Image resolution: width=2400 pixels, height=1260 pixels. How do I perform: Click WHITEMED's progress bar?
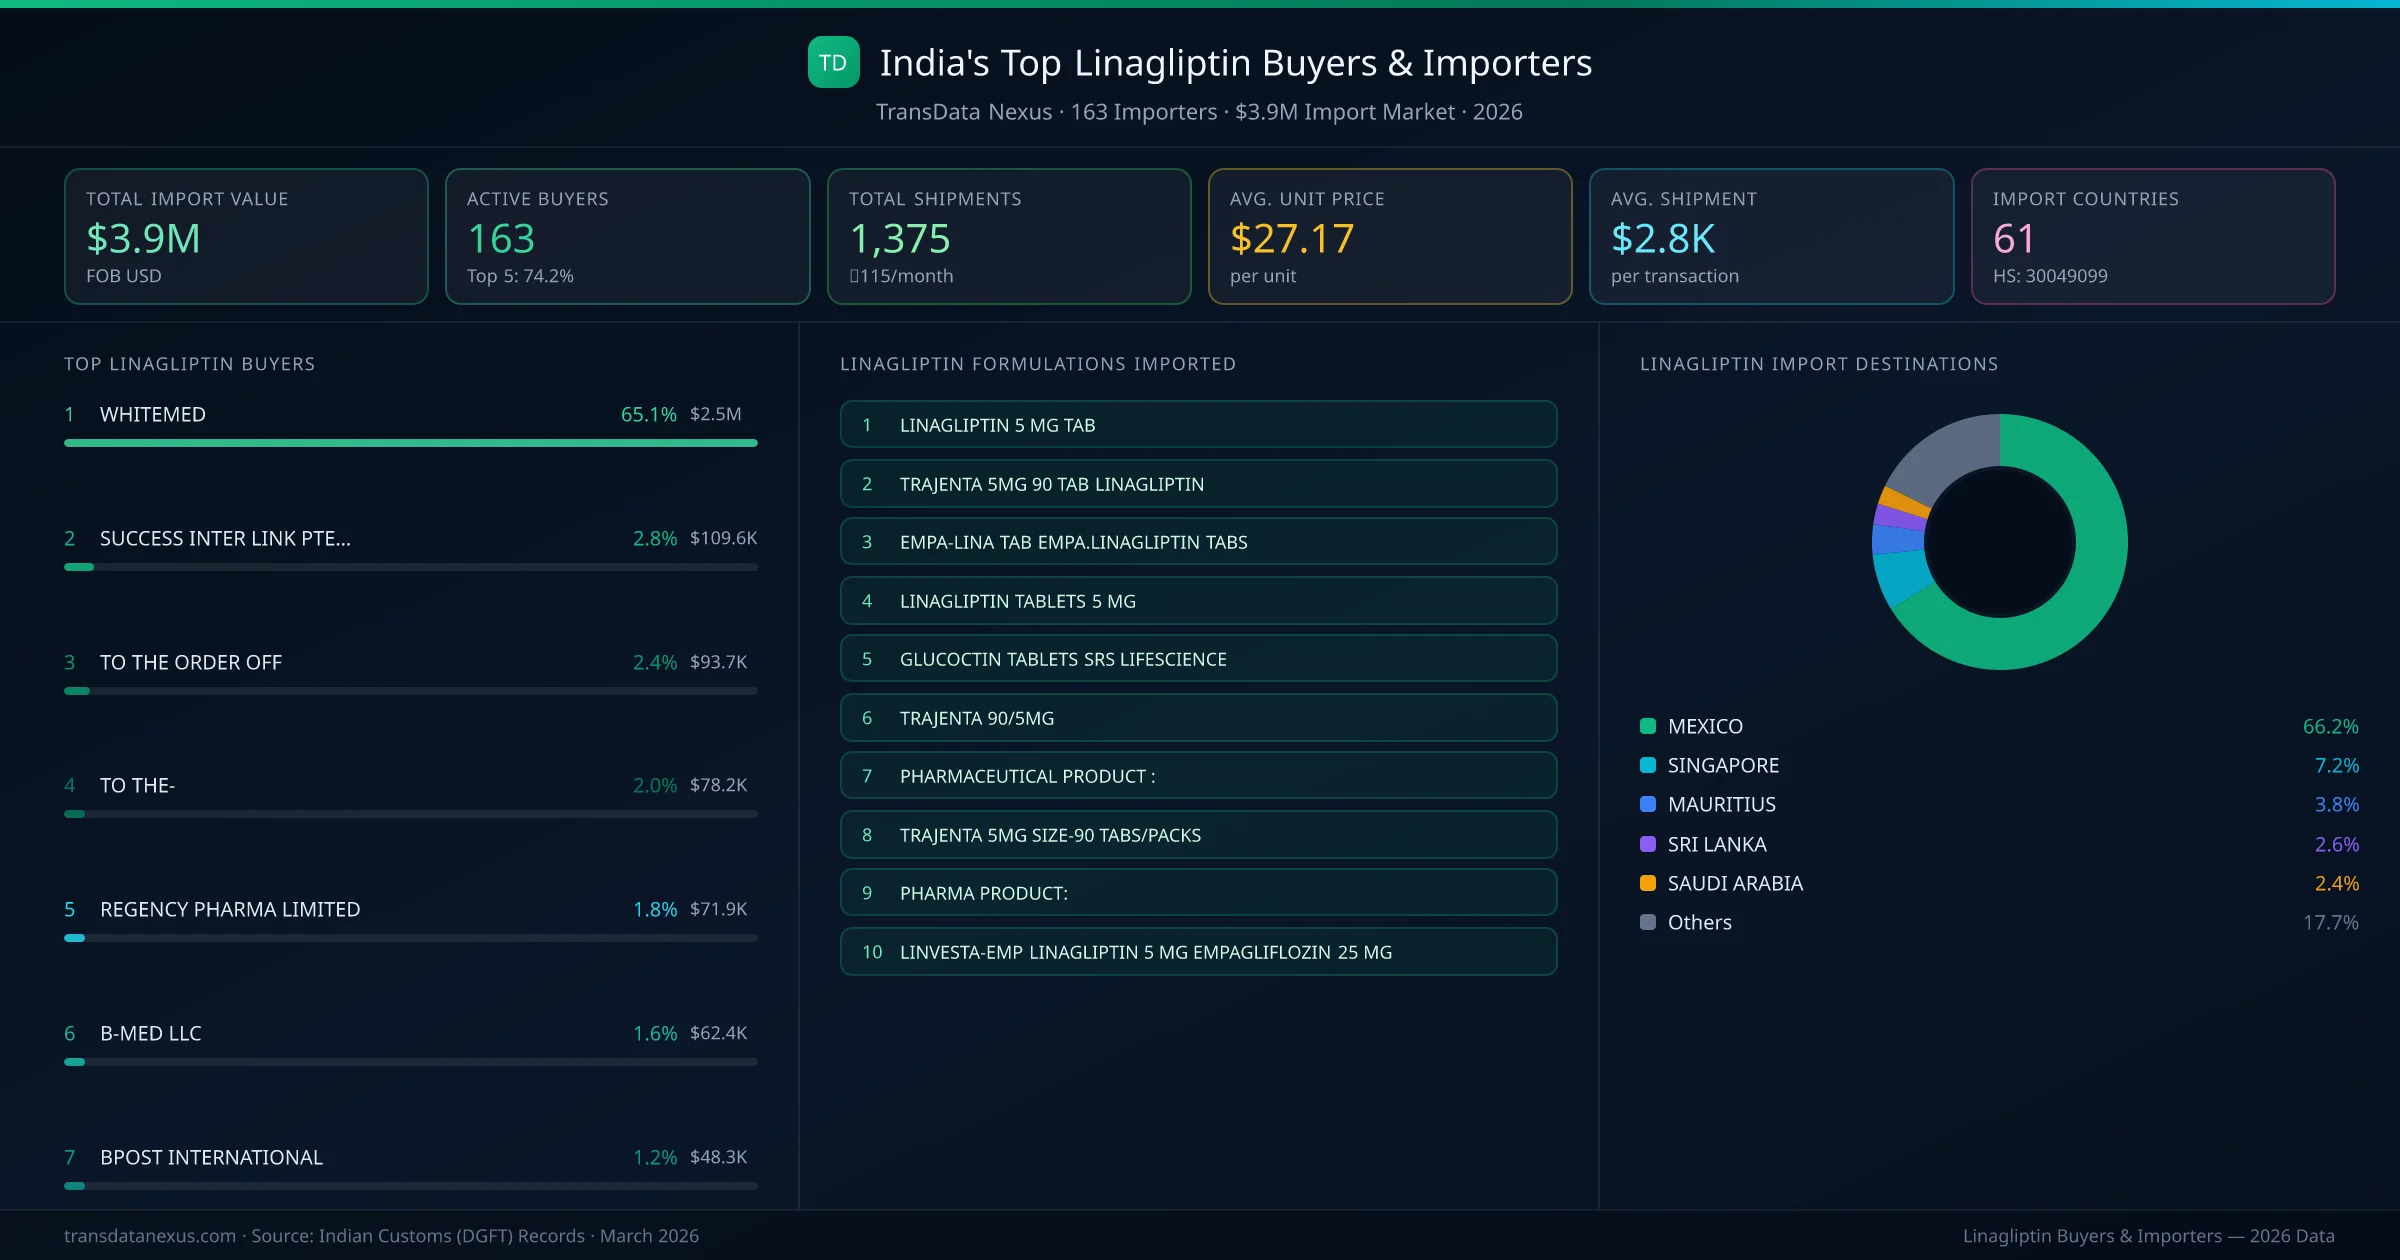pos(410,442)
